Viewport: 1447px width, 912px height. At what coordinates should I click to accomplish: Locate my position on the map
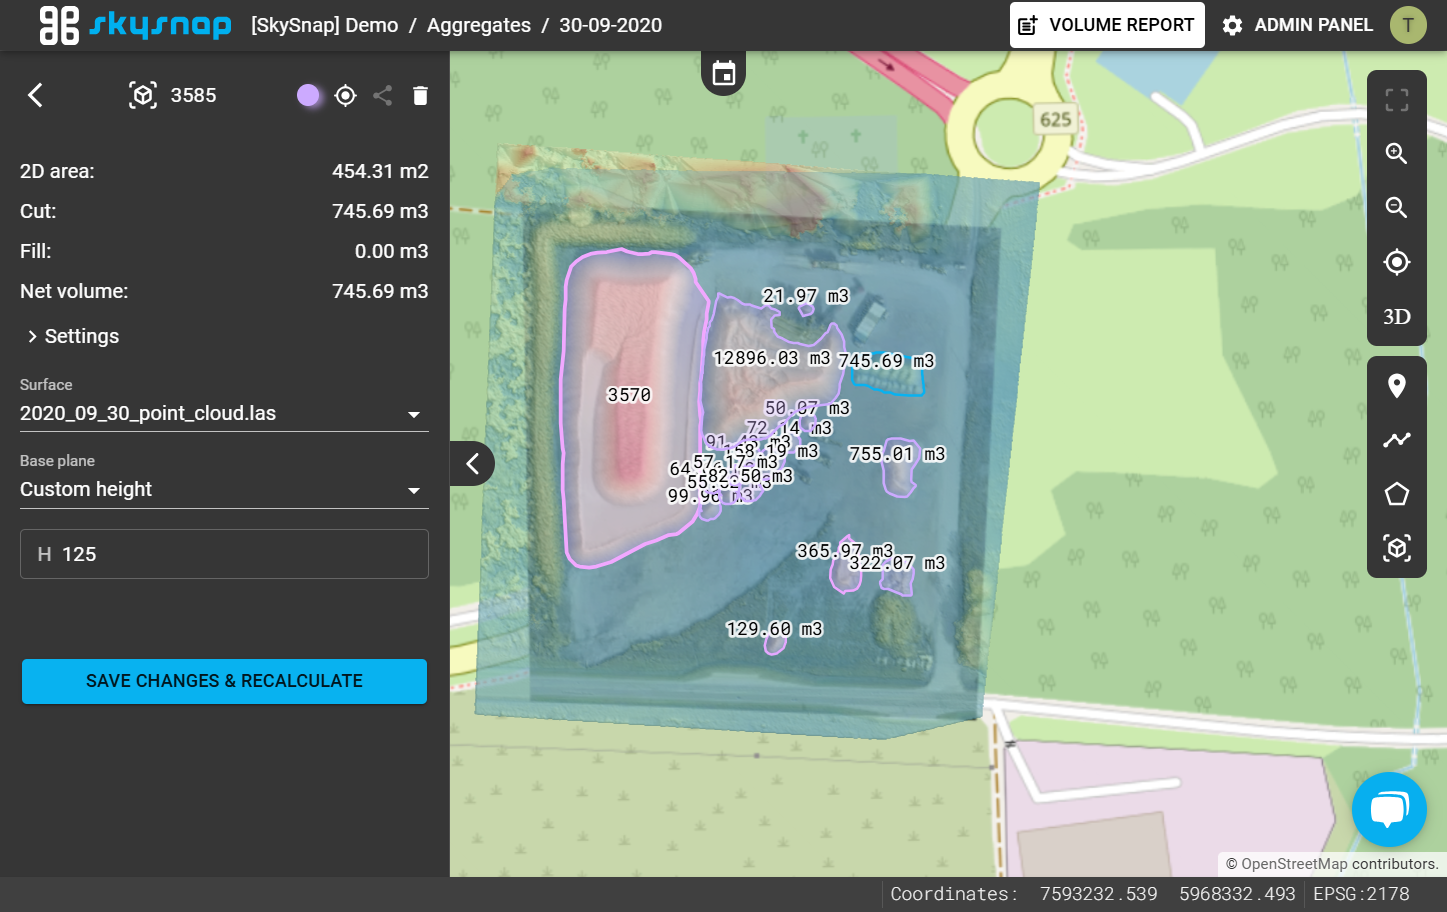coord(1397,262)
